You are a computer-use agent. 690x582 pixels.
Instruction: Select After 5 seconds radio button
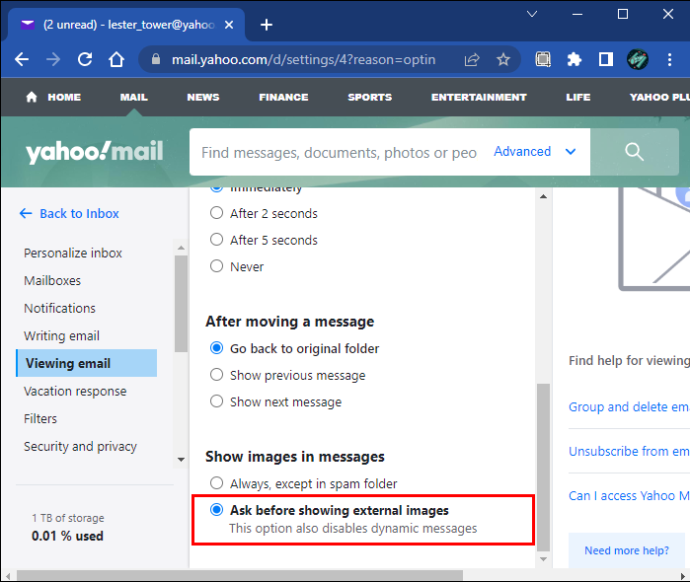point(216,240)
